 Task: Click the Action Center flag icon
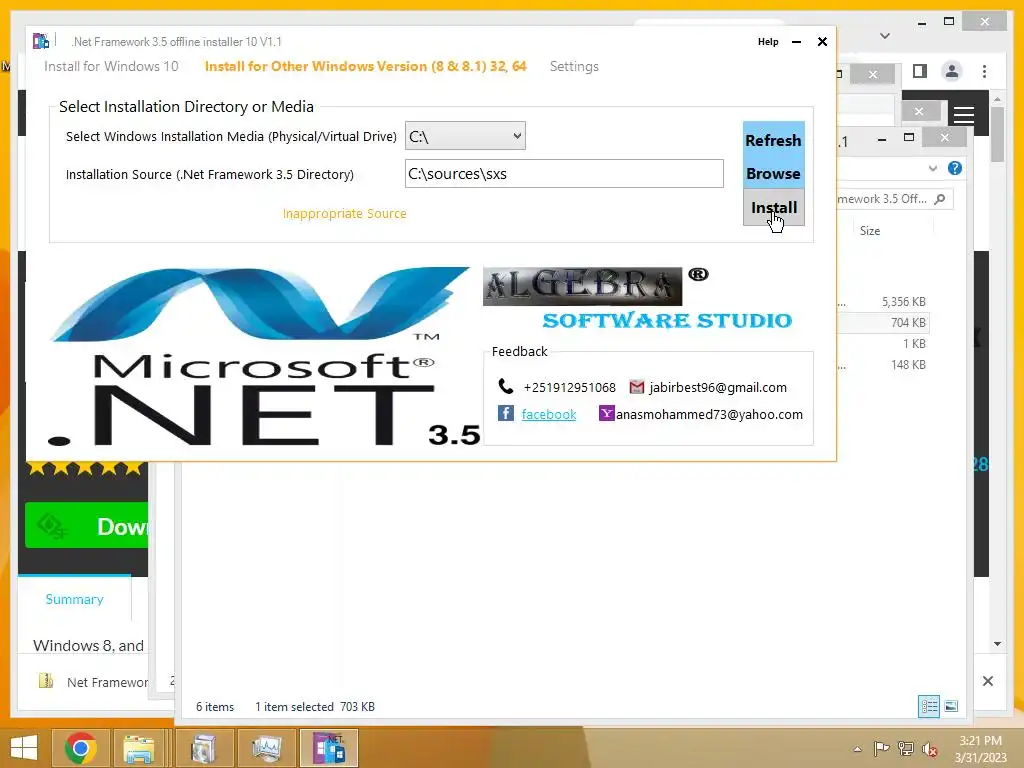click(881, 749)
